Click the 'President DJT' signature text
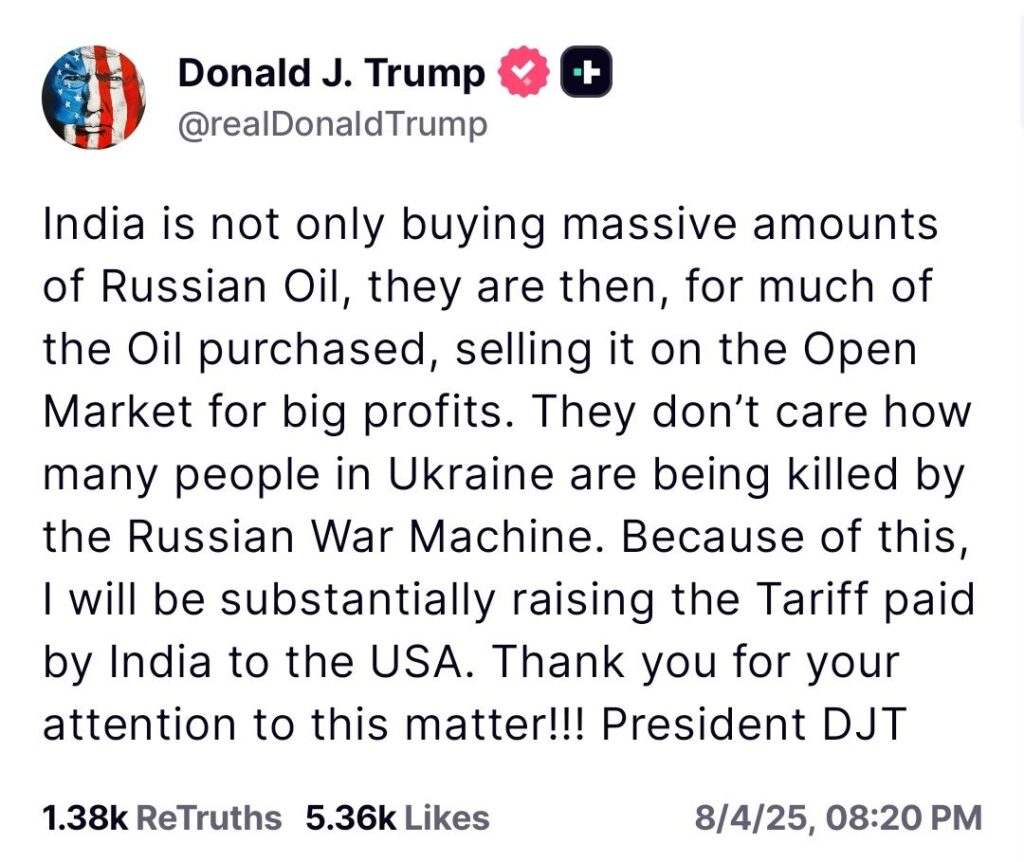1024x862 pixels. pos(754,724)
